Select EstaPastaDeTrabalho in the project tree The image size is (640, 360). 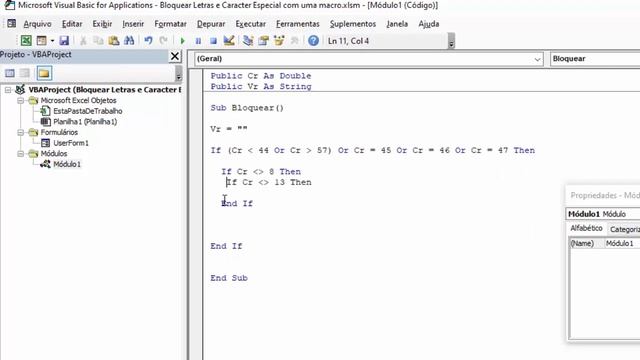[x=88, y=111]
